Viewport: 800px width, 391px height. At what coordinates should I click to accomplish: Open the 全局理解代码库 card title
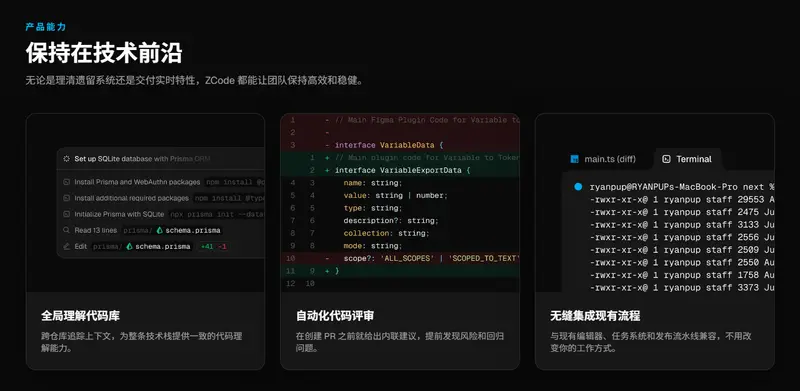tap(80, 316)
